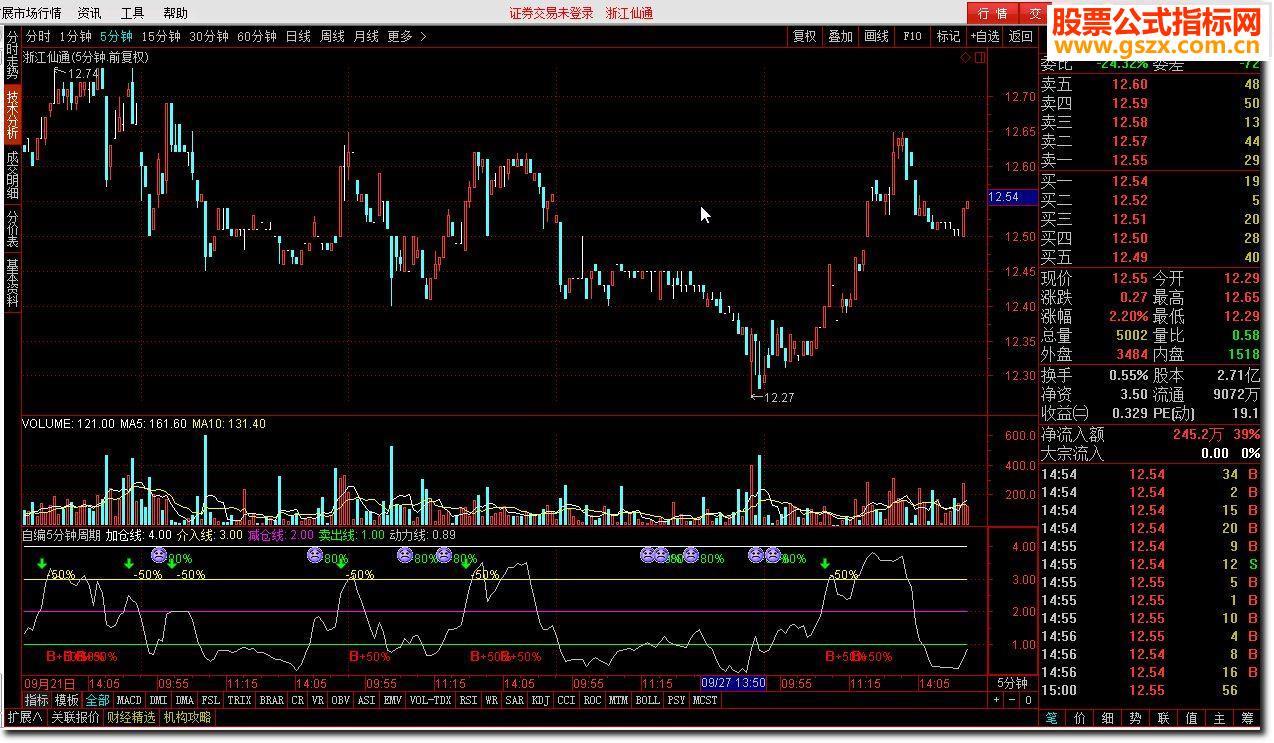Switch indicator to VOL-TDX
1274x743 pixels.
[x=431, y=700]
